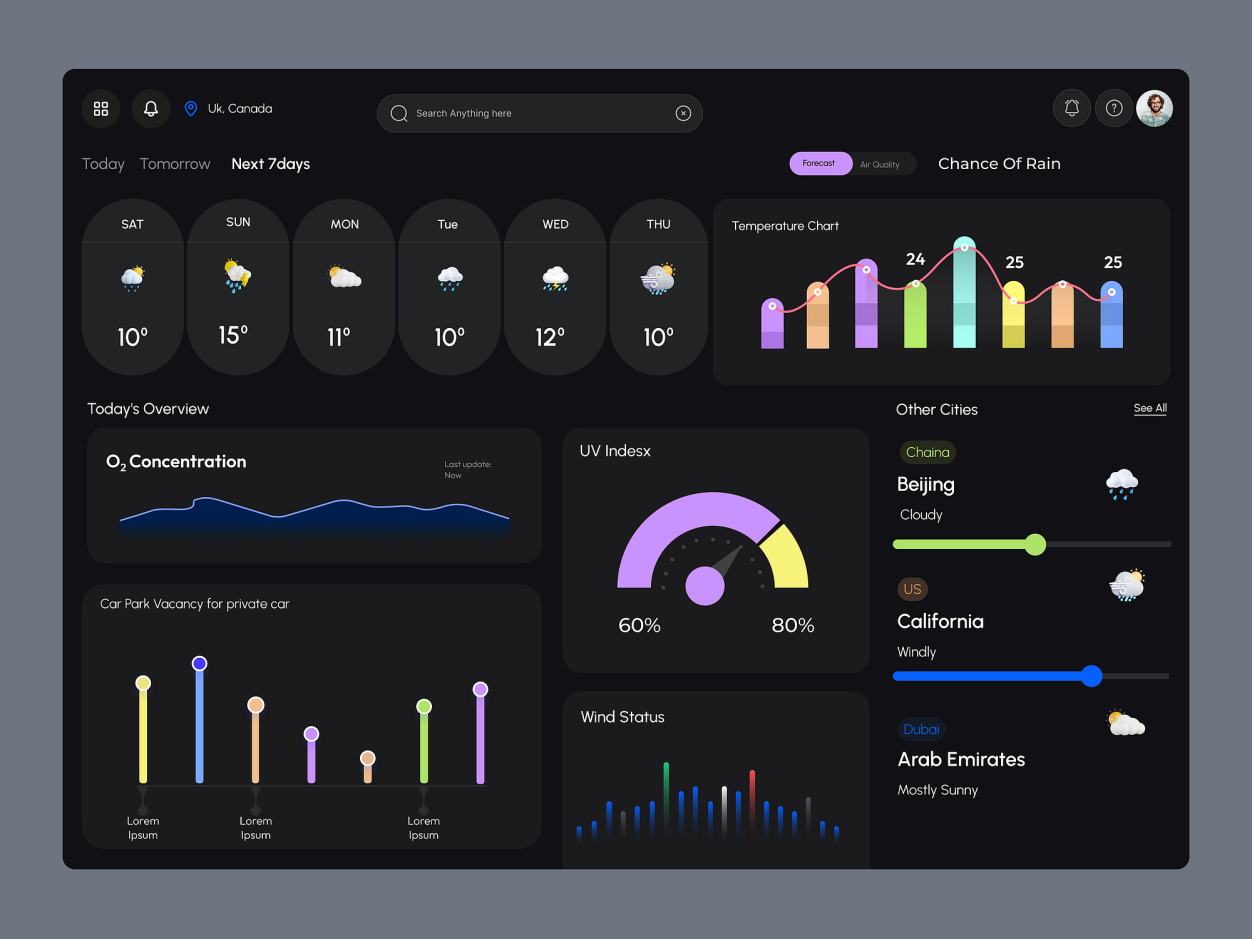Click the green Beijing slider handle

[x=1035, y=544]
